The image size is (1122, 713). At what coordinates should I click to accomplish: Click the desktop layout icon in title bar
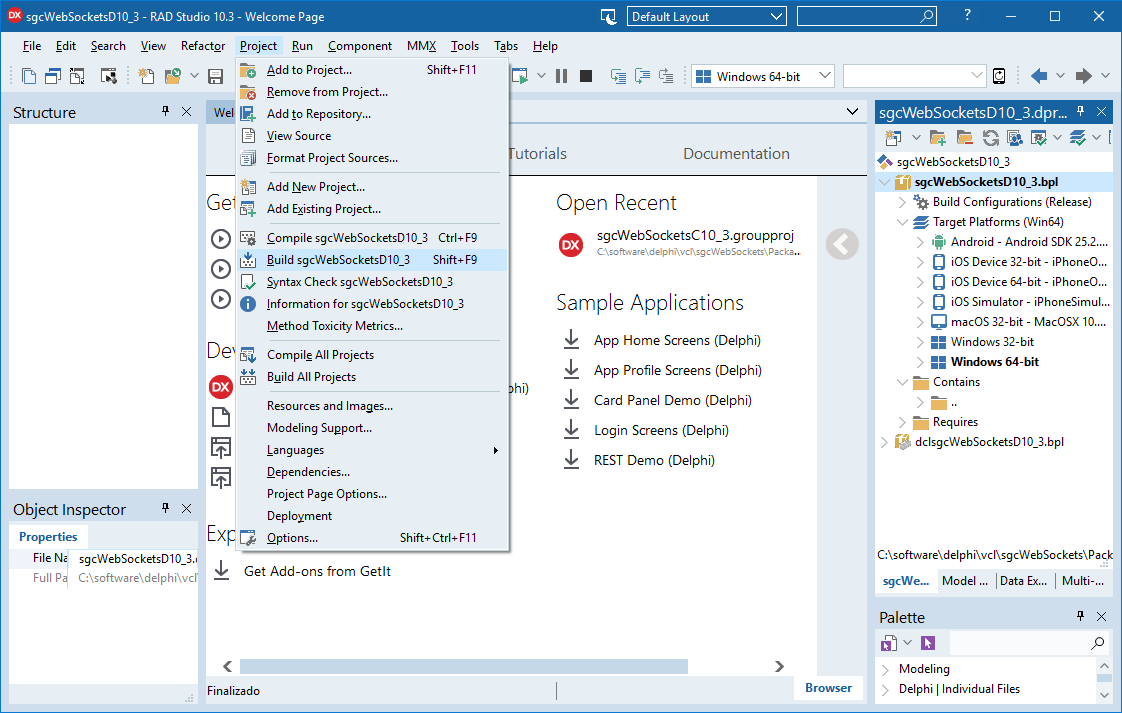pyautogui.click(x=608, y=16)
